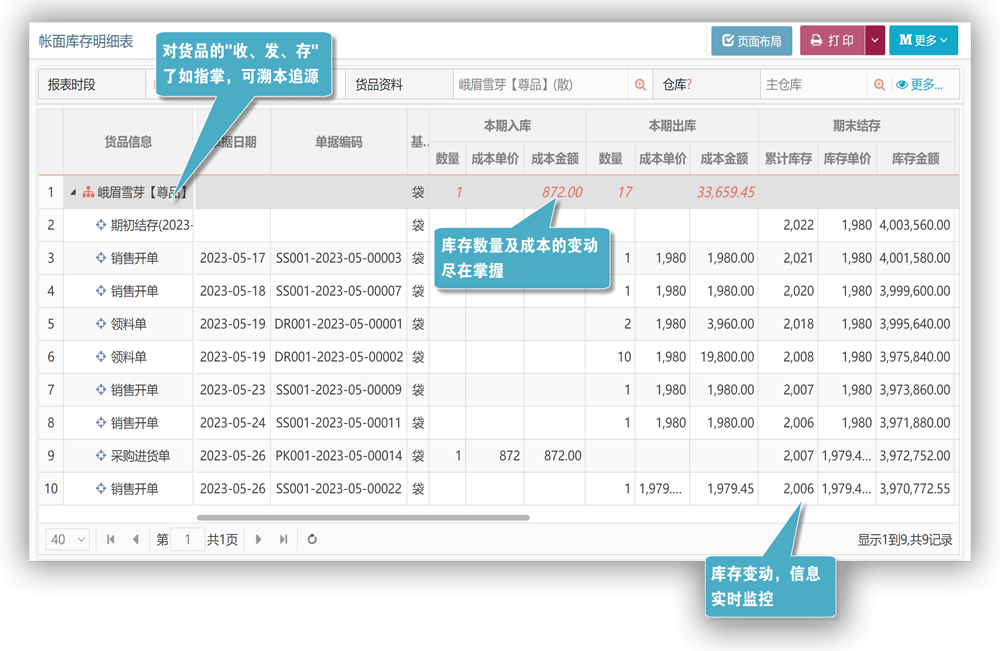Click the icon next to 期初结存 row

click(101, 224)
